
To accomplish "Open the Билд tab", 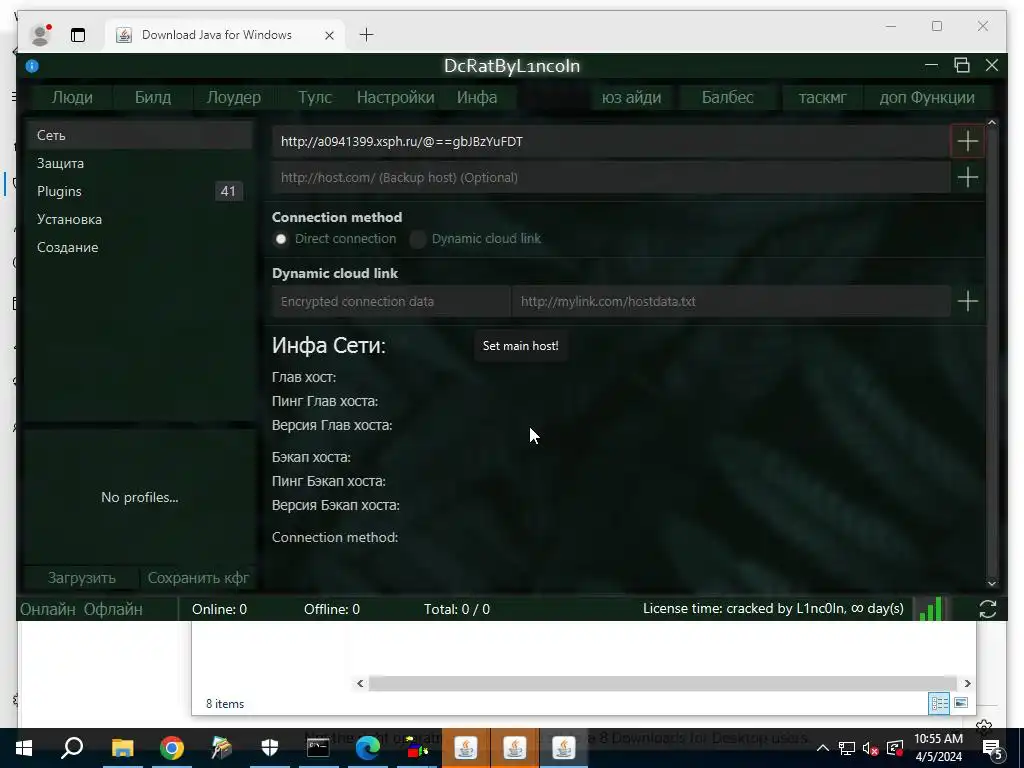I will point(153,97).
